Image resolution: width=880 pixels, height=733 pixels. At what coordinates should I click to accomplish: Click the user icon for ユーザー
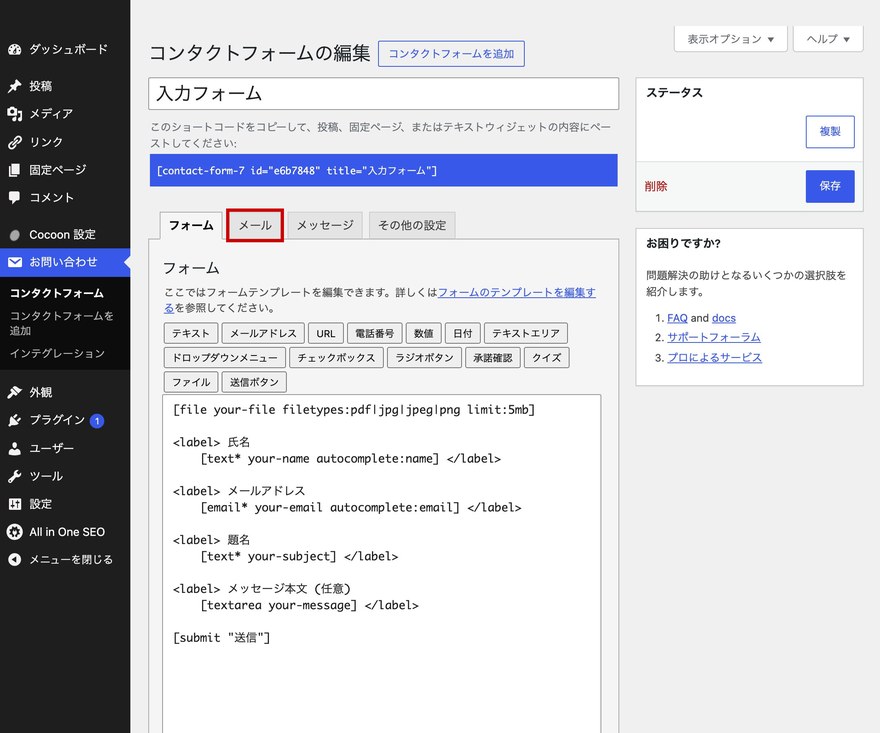coord(15,448)
